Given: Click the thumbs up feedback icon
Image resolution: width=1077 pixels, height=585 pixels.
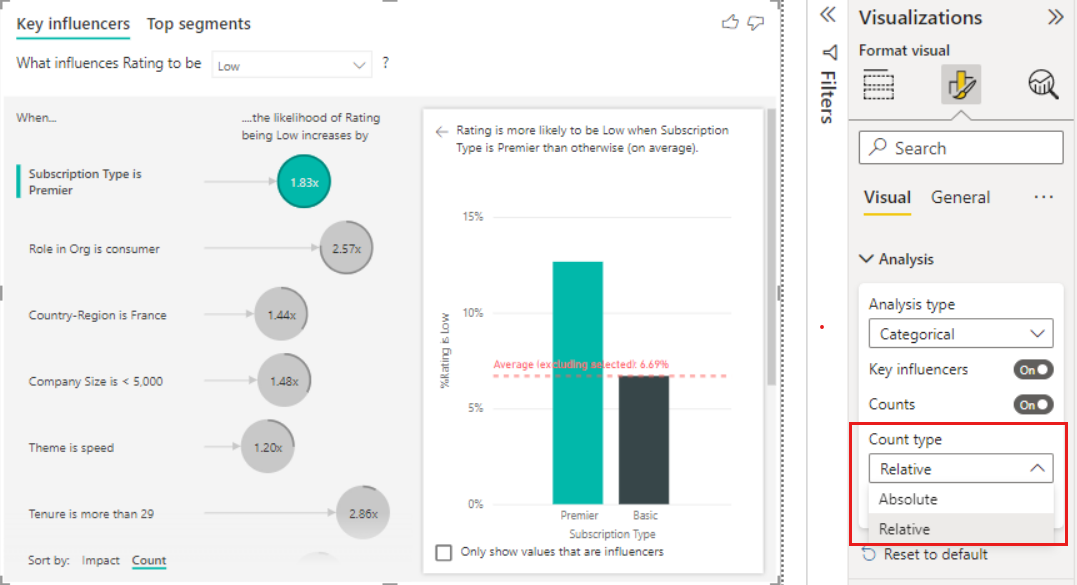Looking at the screenshot, I should click(730, 23).
